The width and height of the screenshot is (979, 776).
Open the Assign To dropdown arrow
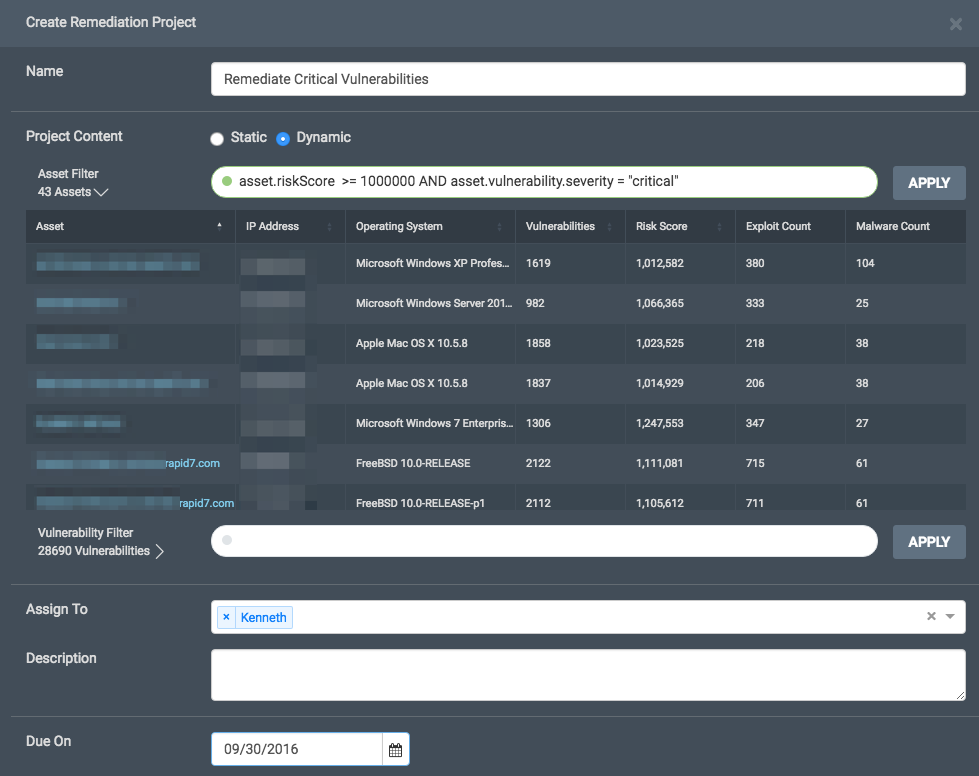click(x=950, y=617)
